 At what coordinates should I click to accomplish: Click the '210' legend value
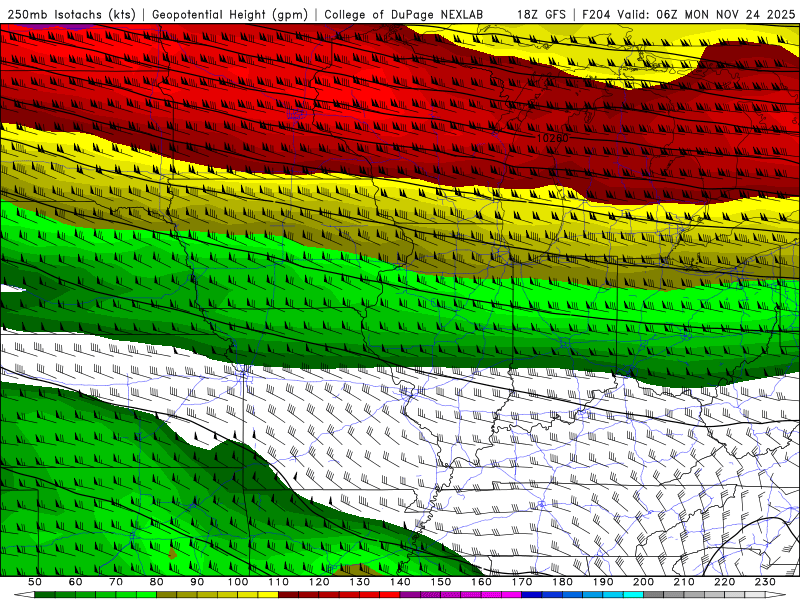click(x=684, y=582)
